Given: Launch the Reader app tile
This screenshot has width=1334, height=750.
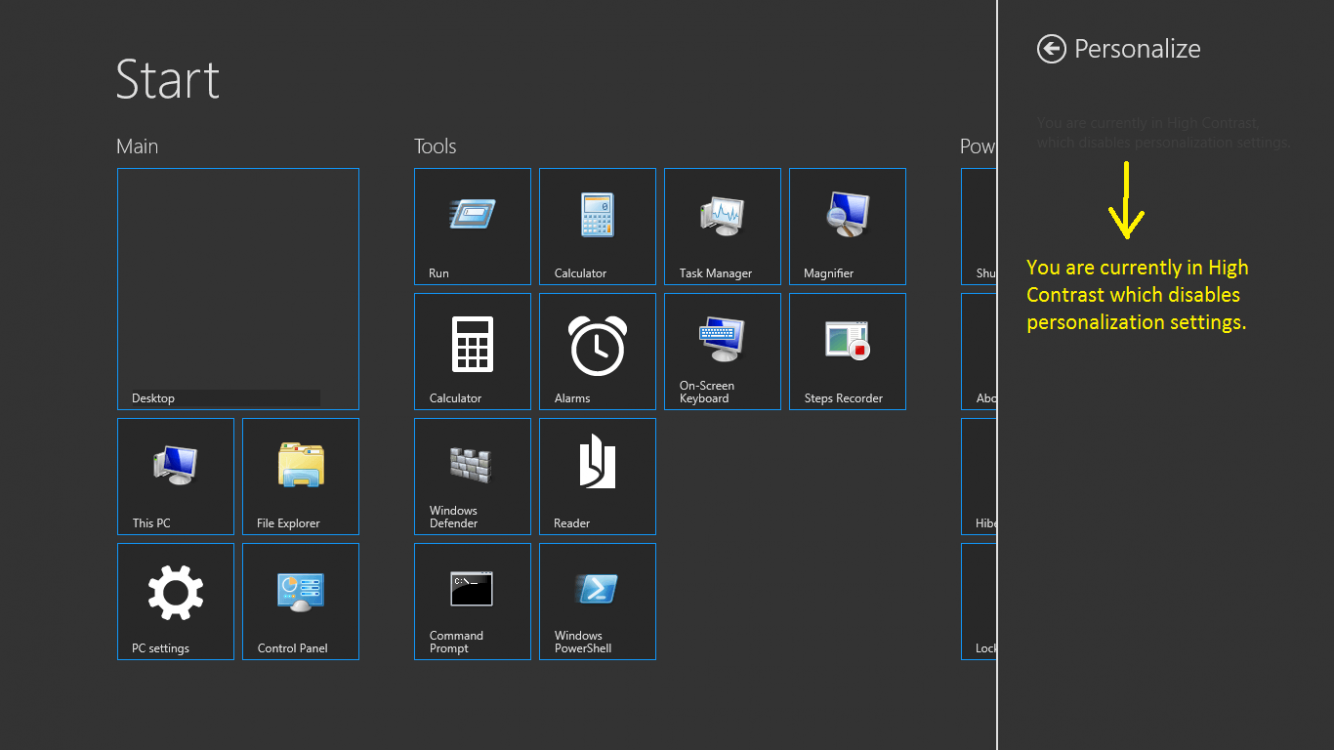Looking at the screenshot, I should [597, 477].
